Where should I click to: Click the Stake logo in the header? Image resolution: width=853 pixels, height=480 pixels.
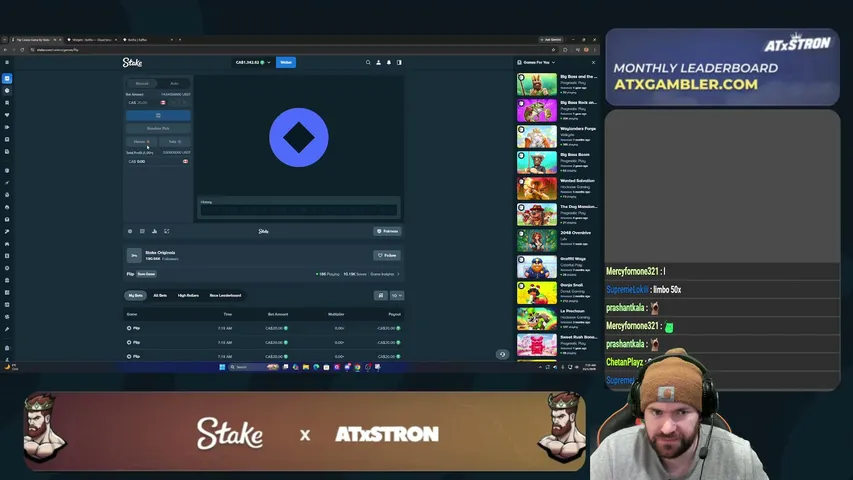point(132,63)
